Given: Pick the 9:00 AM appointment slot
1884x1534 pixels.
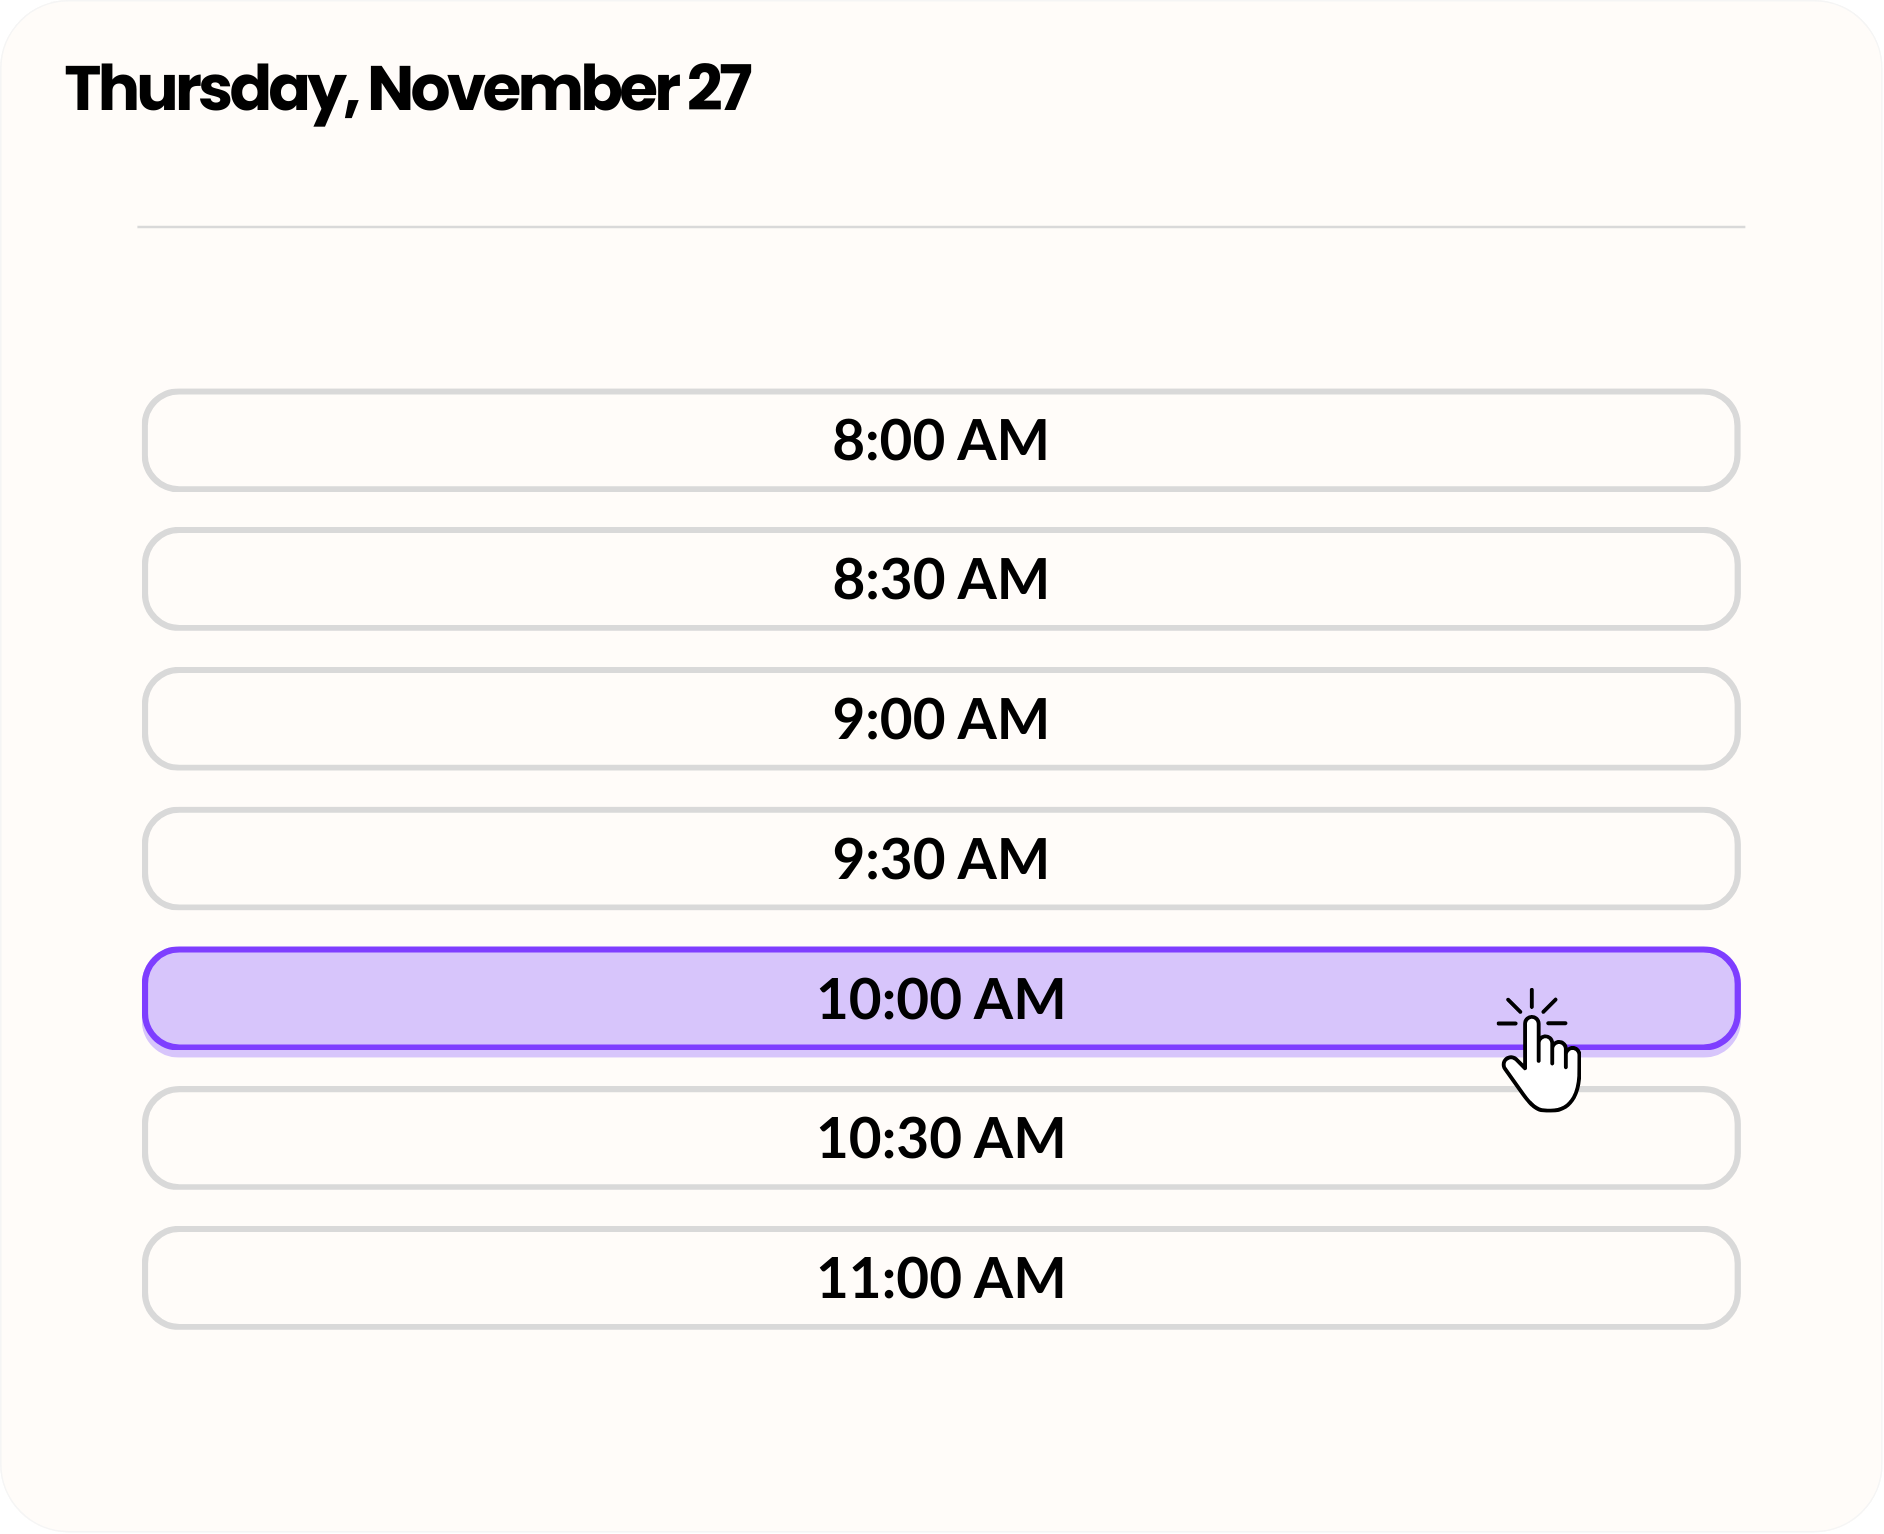Looking at the screenshot, I should [x=941, y=719].
